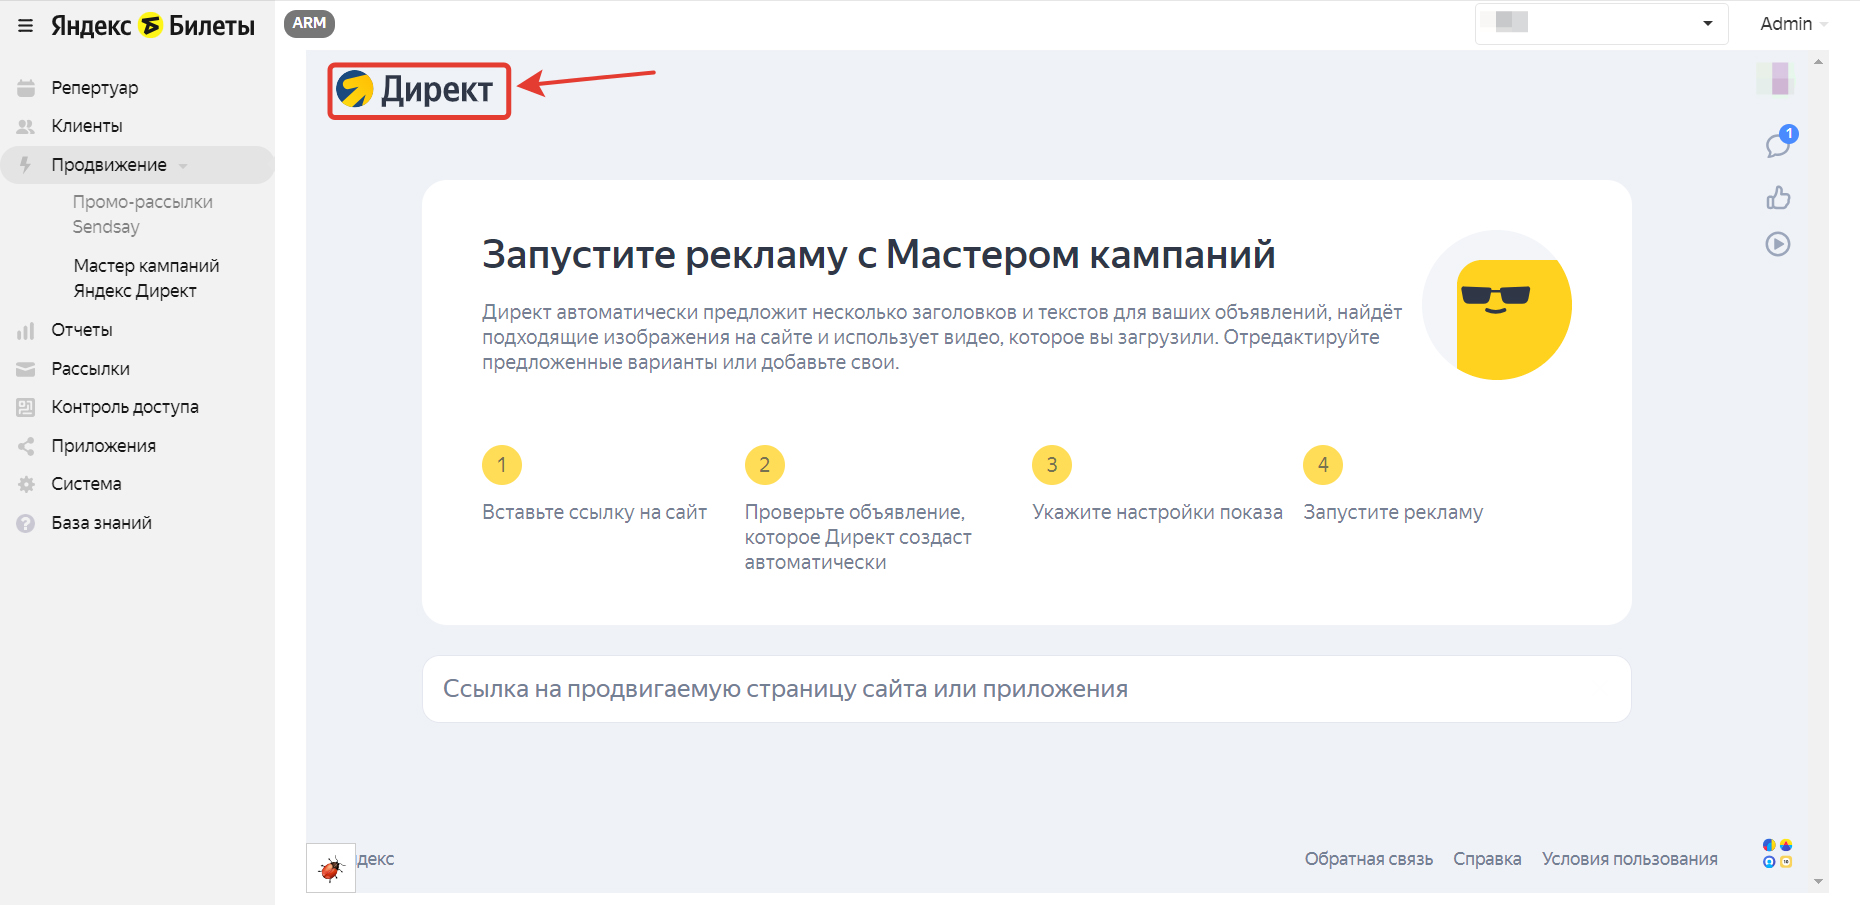The width and height of the screenshot is (1860, 905).
Task: Click text "Запустите рекламу" step label
Action: (1393, 512)
